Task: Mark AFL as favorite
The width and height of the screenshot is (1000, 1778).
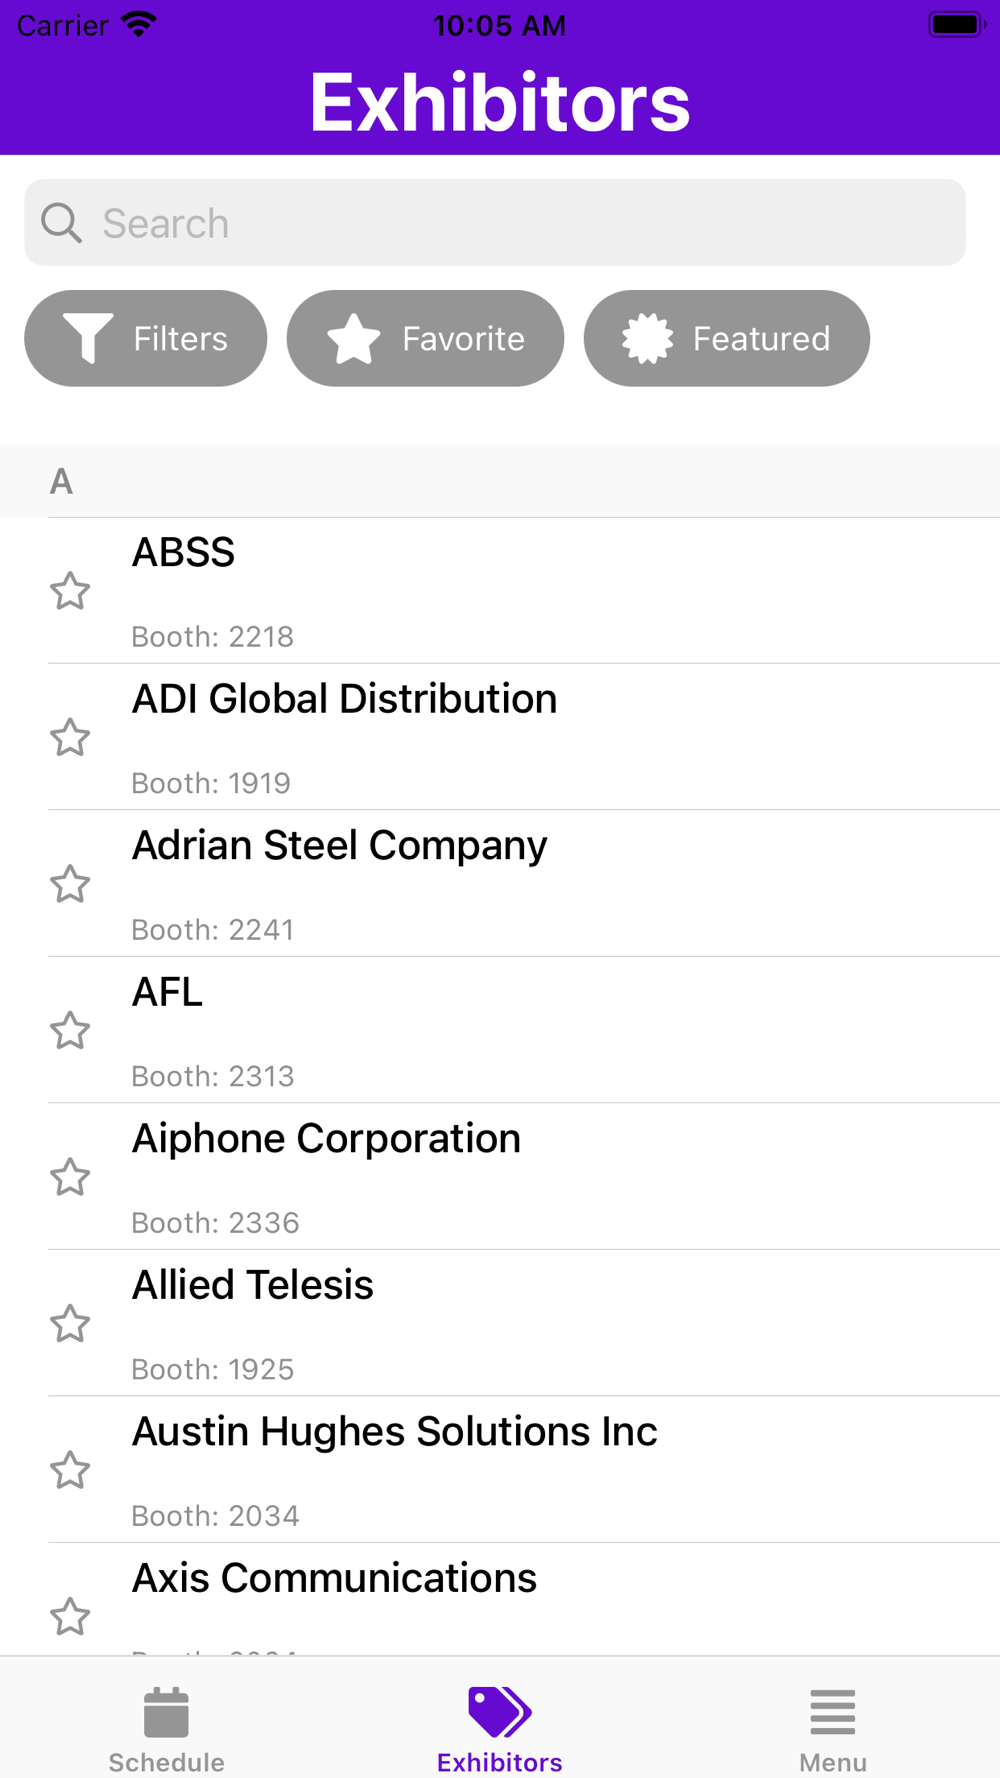Action: pos(70,1031)
